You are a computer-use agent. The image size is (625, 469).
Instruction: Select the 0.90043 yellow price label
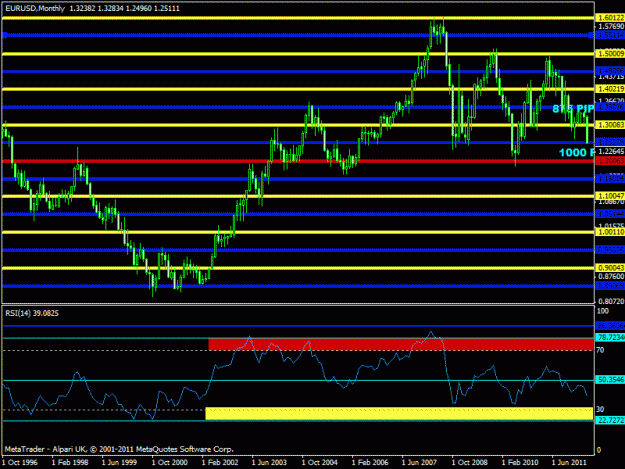(x=610, y=268)
